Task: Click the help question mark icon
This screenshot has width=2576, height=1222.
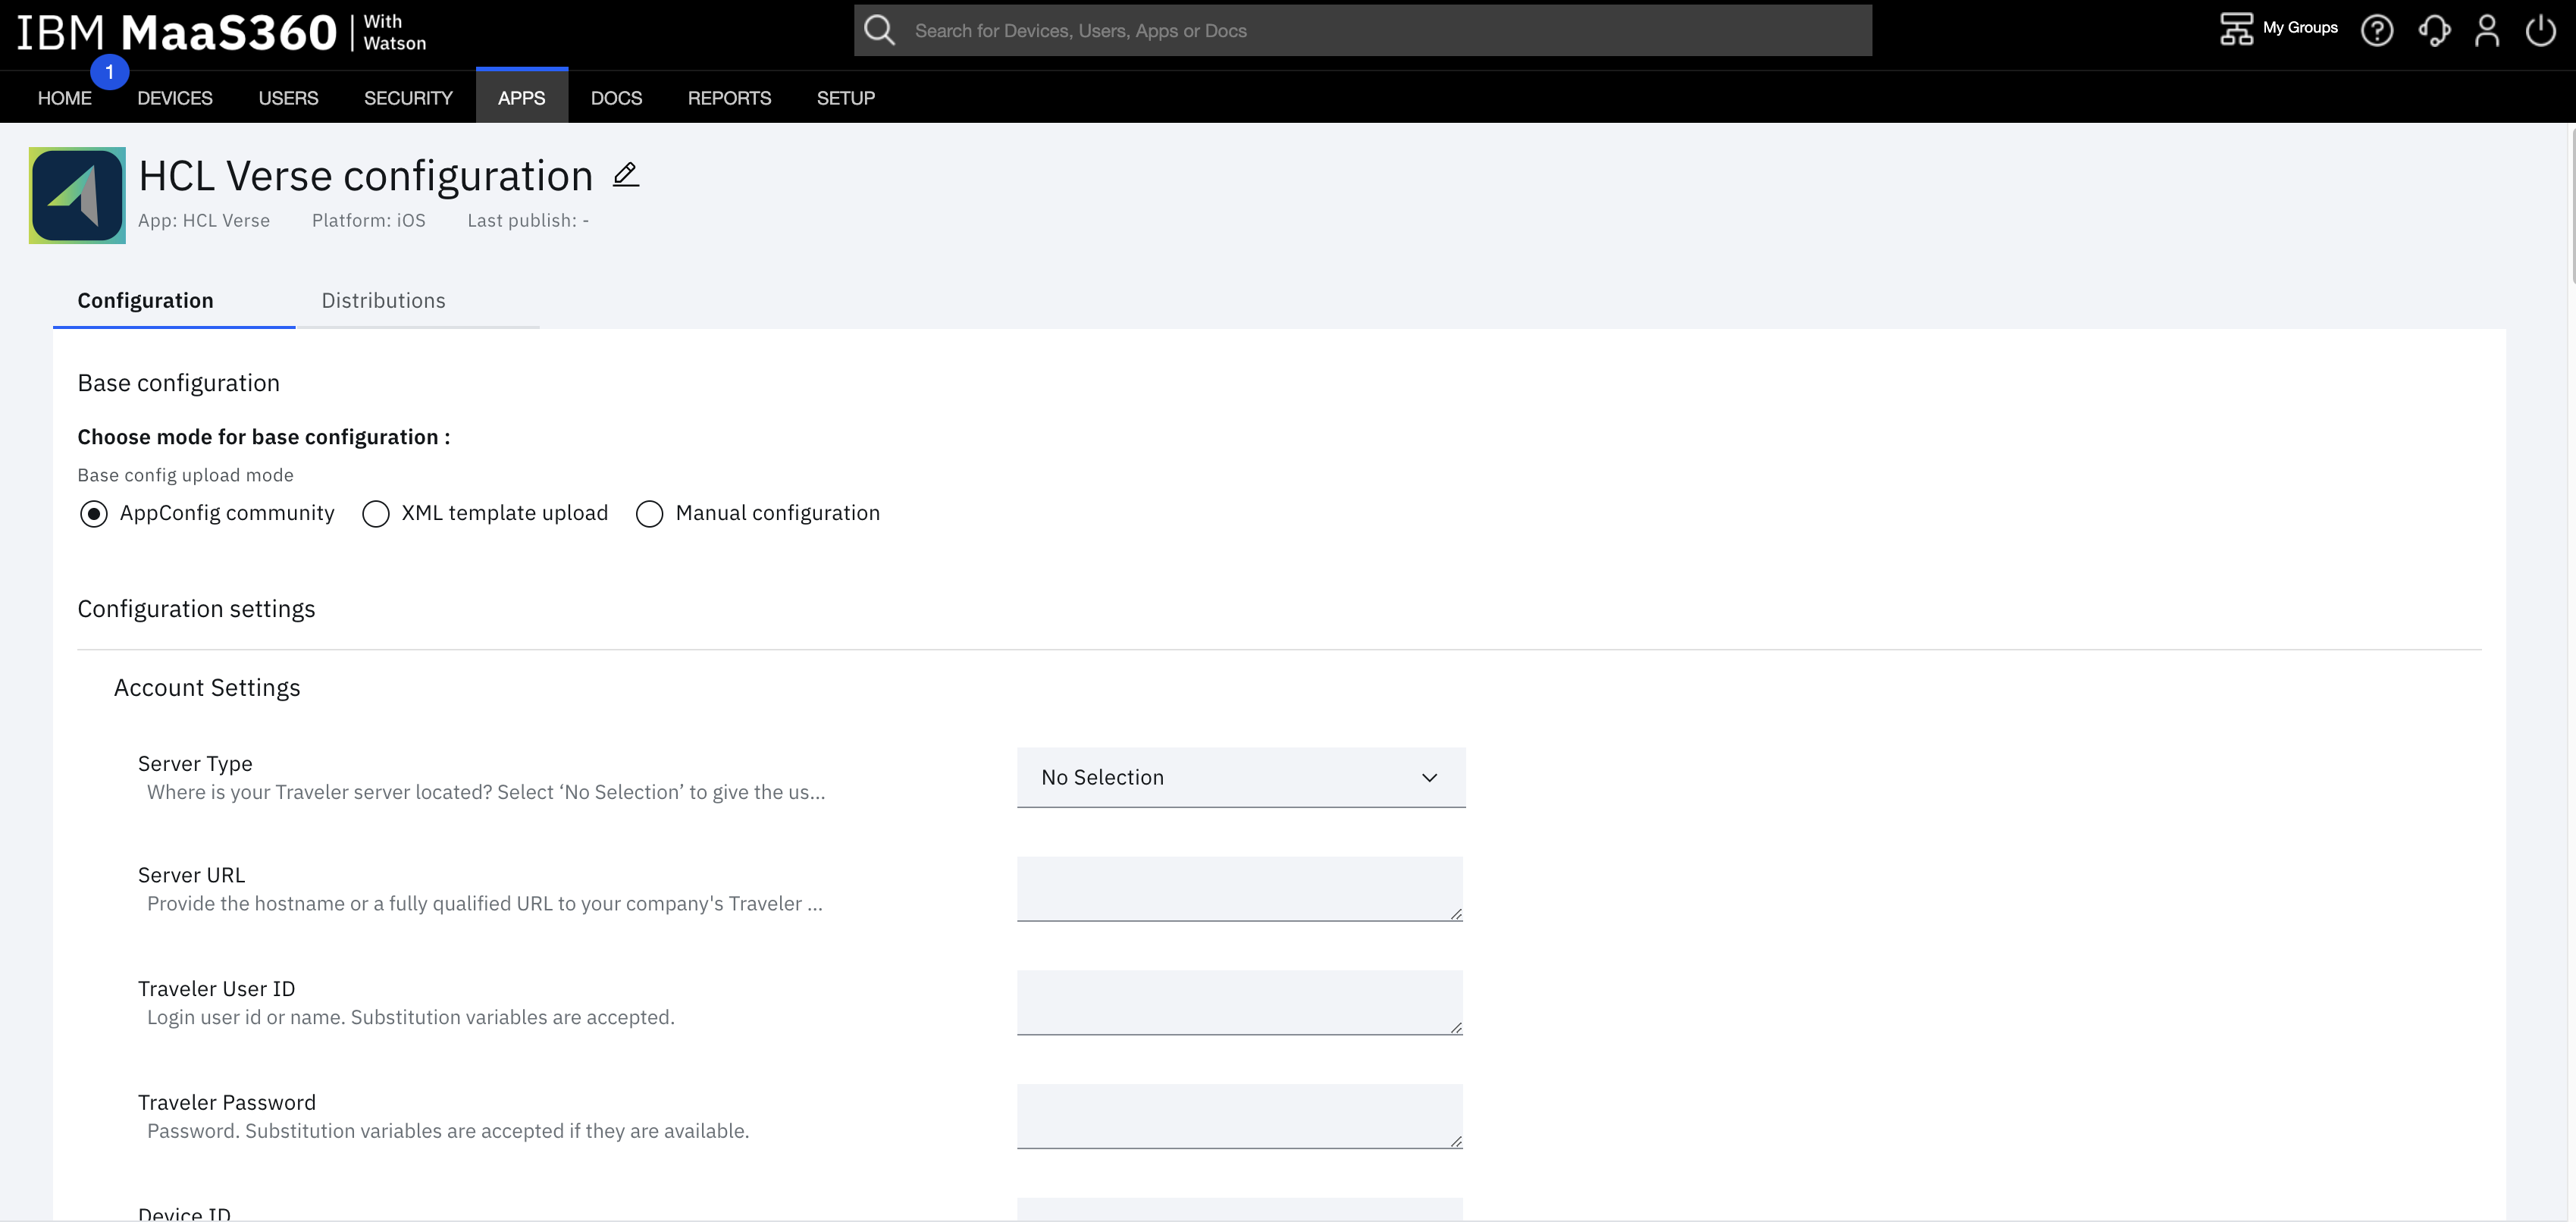Action: (x=2378, y=30)
